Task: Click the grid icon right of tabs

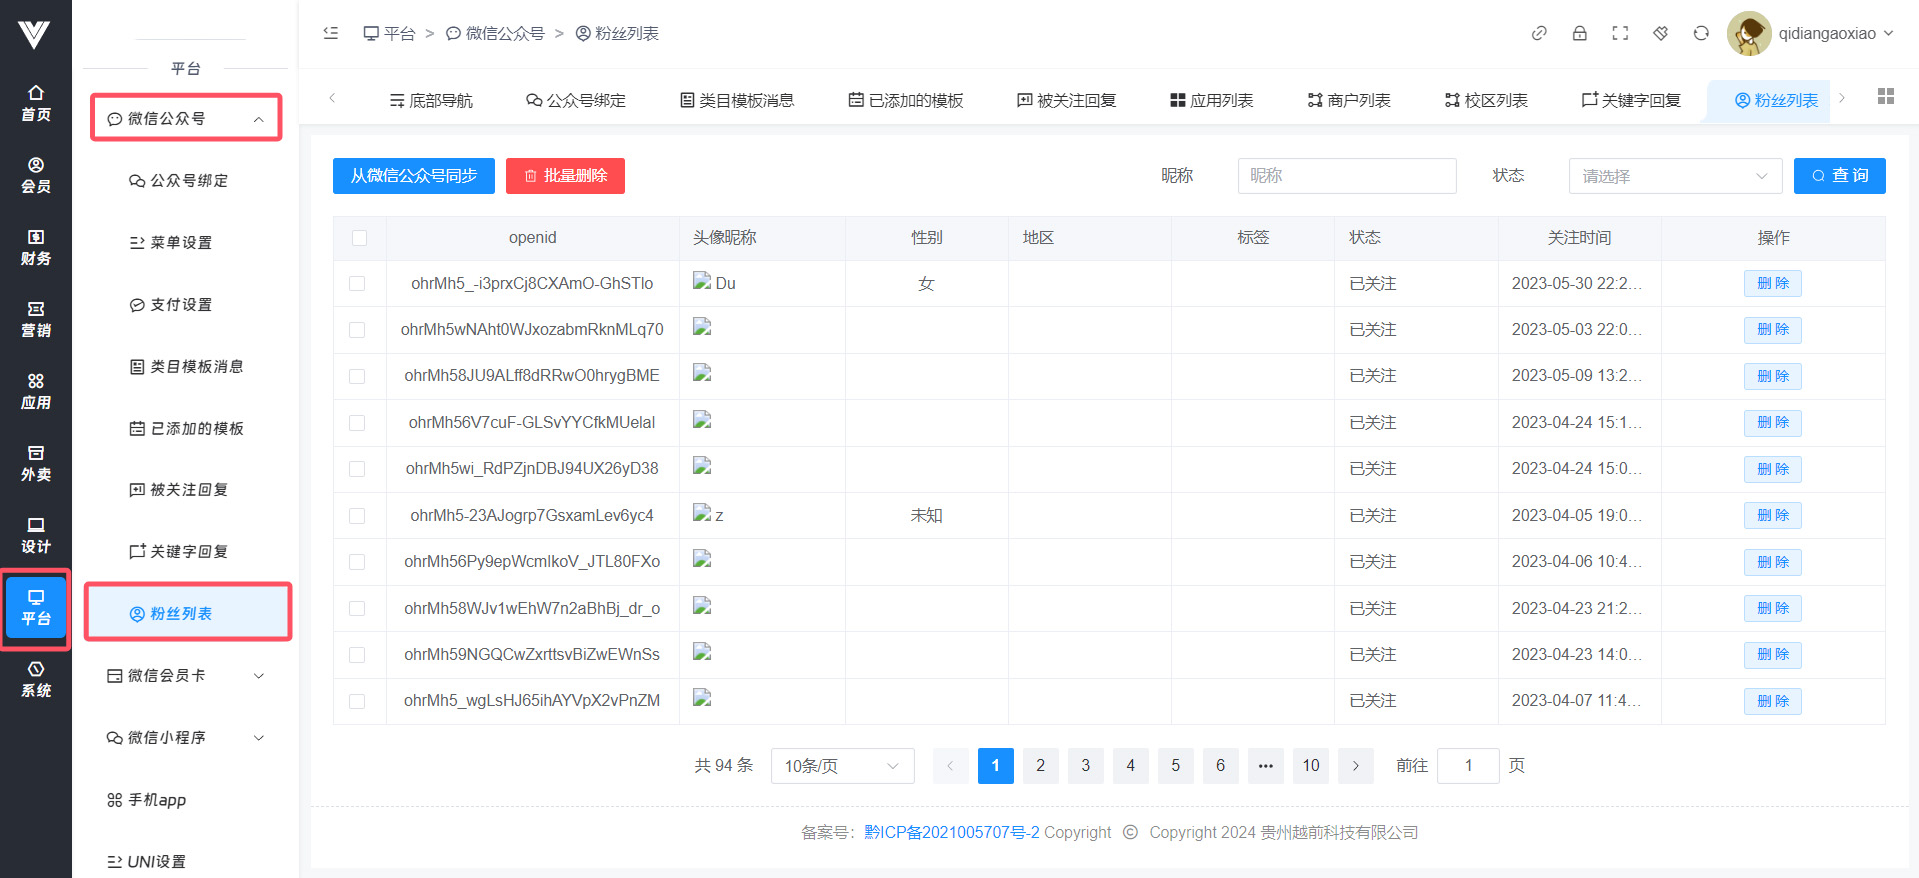Action: 1885,96
